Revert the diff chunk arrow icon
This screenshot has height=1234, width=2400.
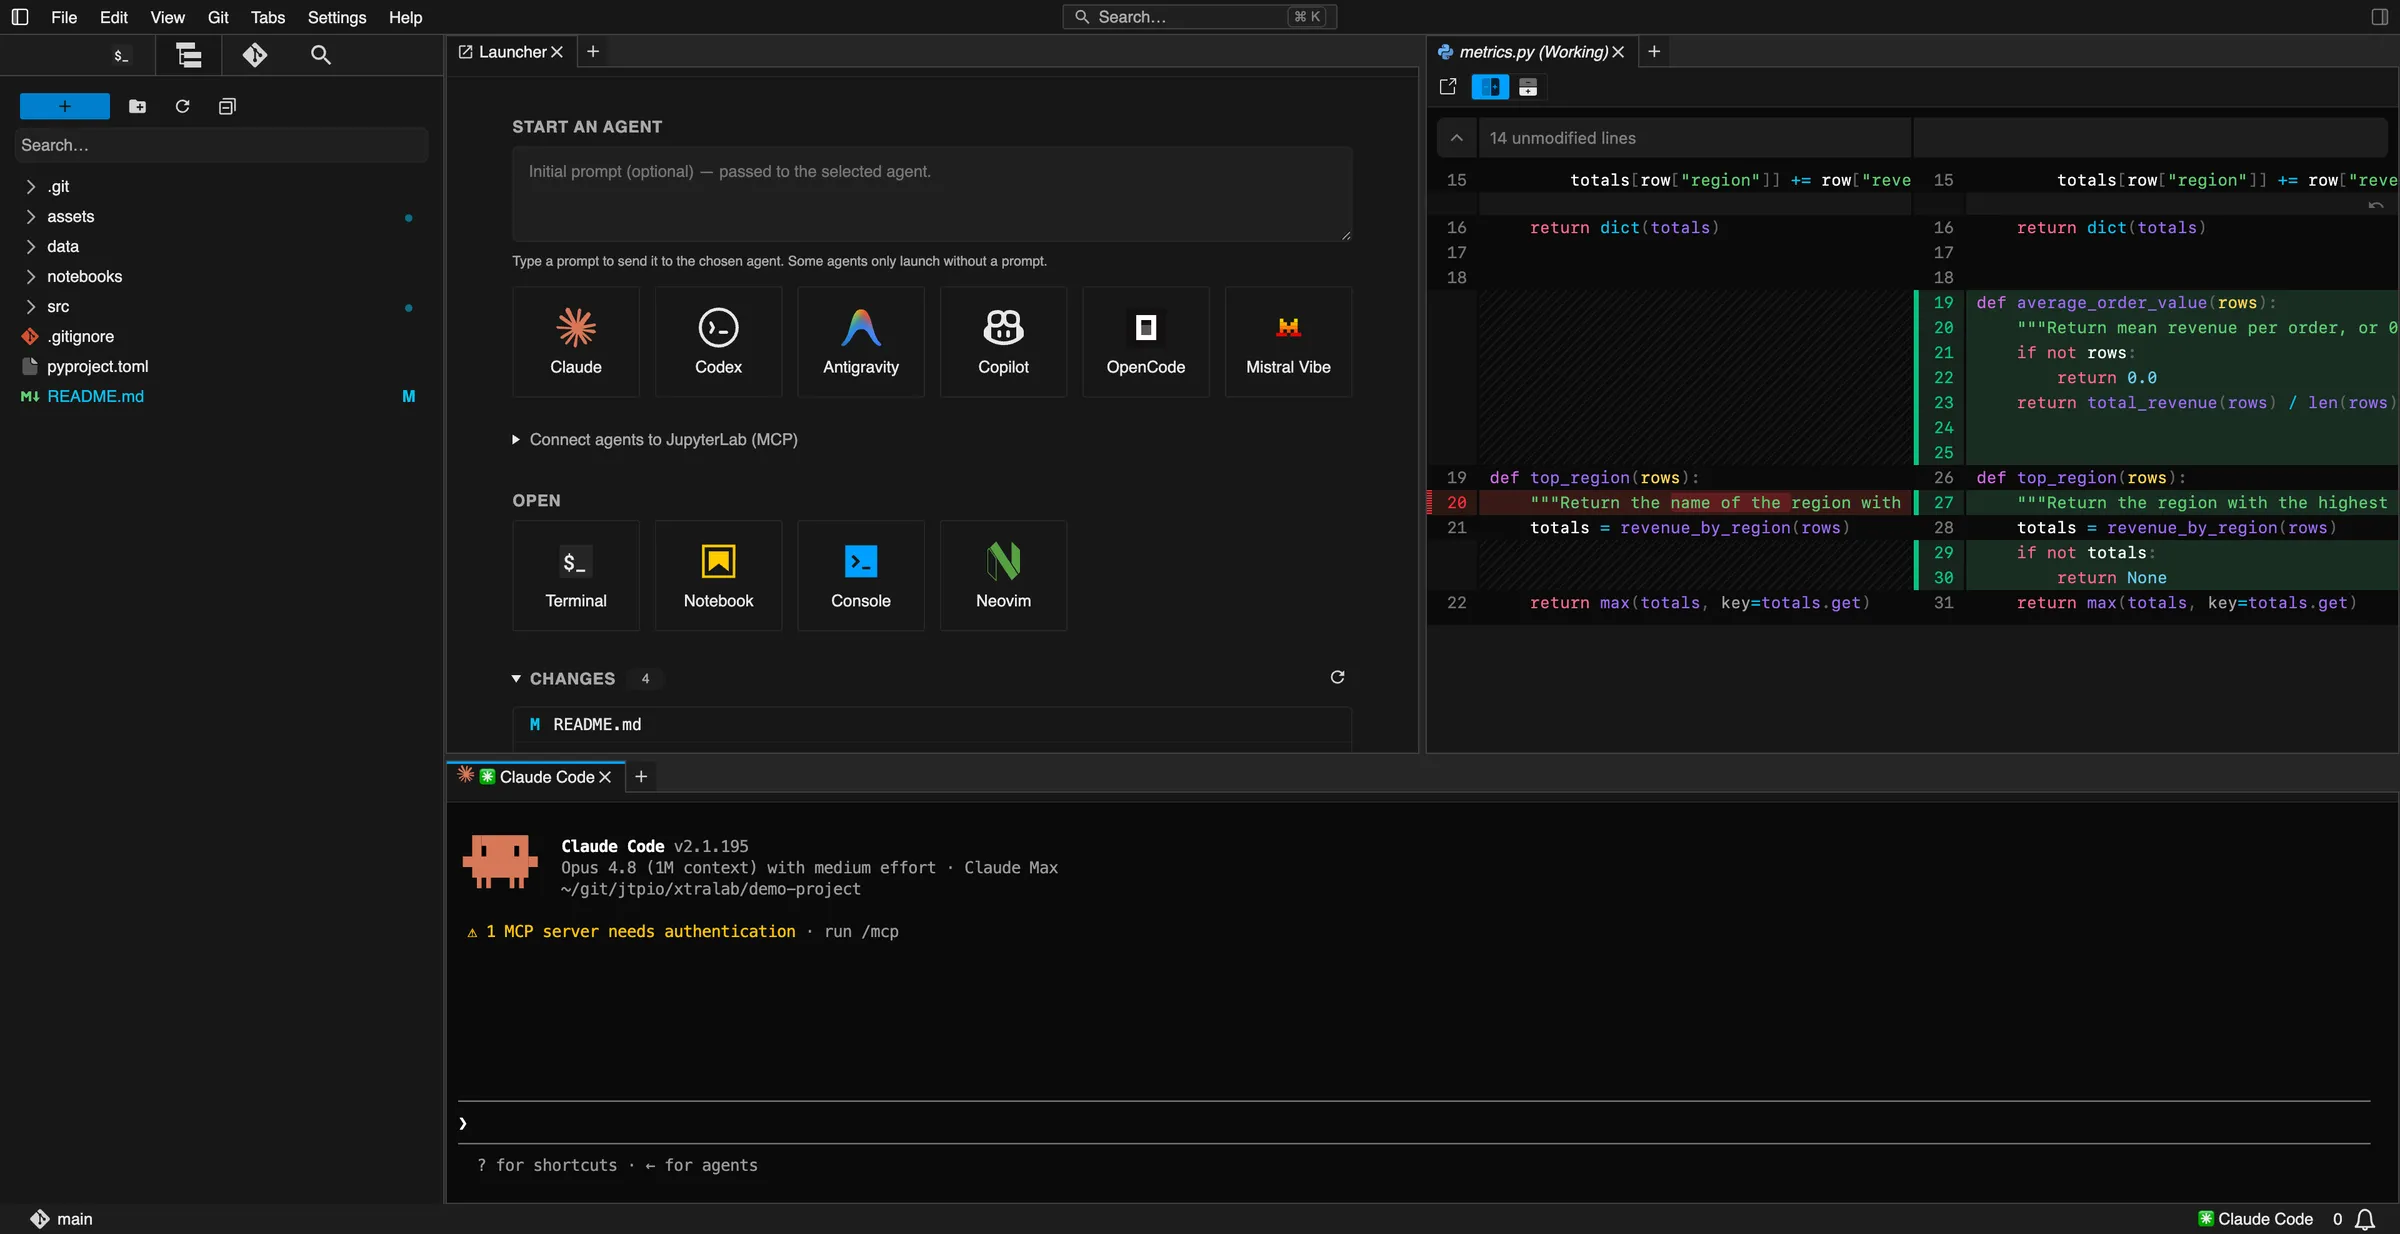point(2376,205)
